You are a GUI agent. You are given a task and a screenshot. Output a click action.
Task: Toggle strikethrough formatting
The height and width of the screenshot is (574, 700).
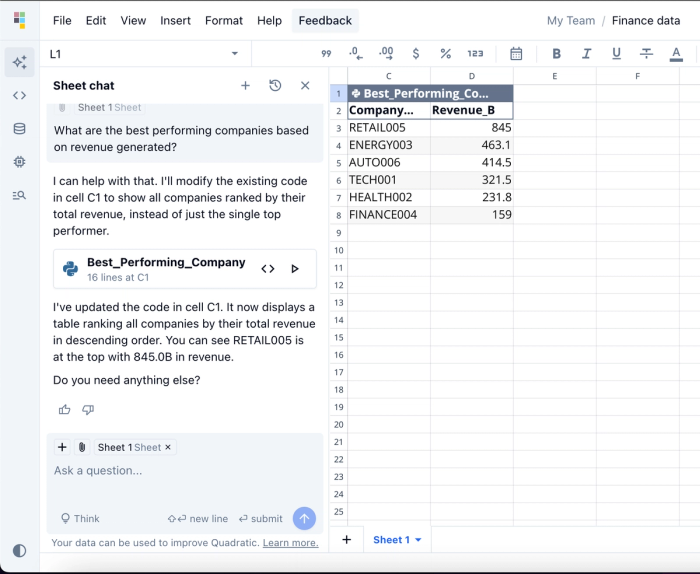click(x=646, y=54)
